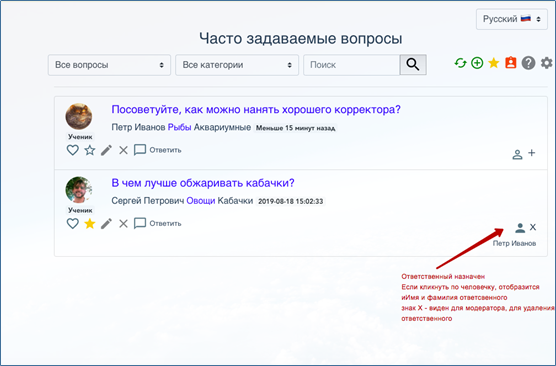556x366 pixels.
Task: Click the comment bubble icon on zucchini question
Action: 140,223
